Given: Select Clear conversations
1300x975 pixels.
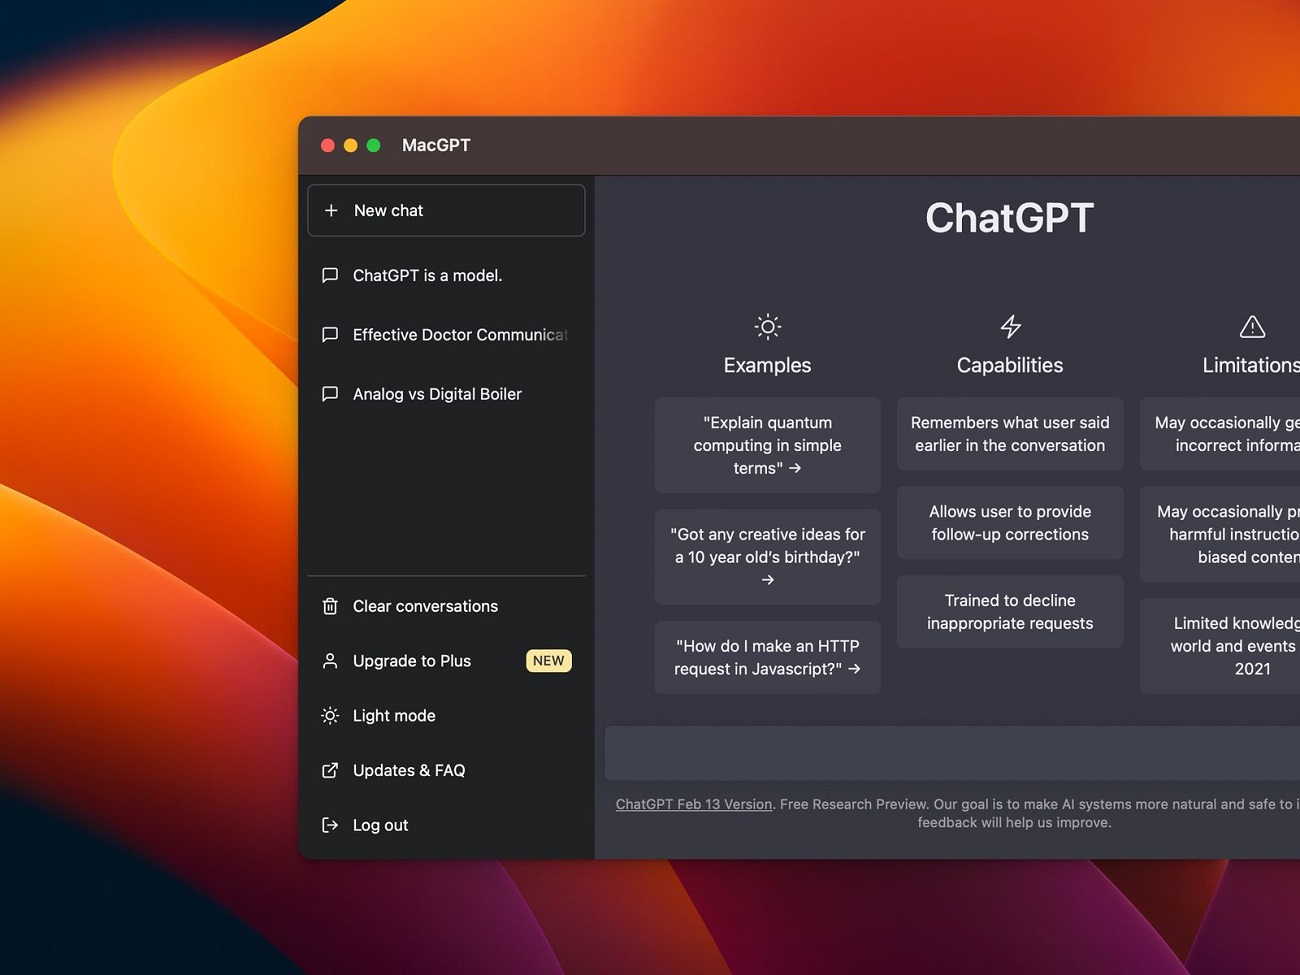Looking at the screenshot, I should [446, 606].
